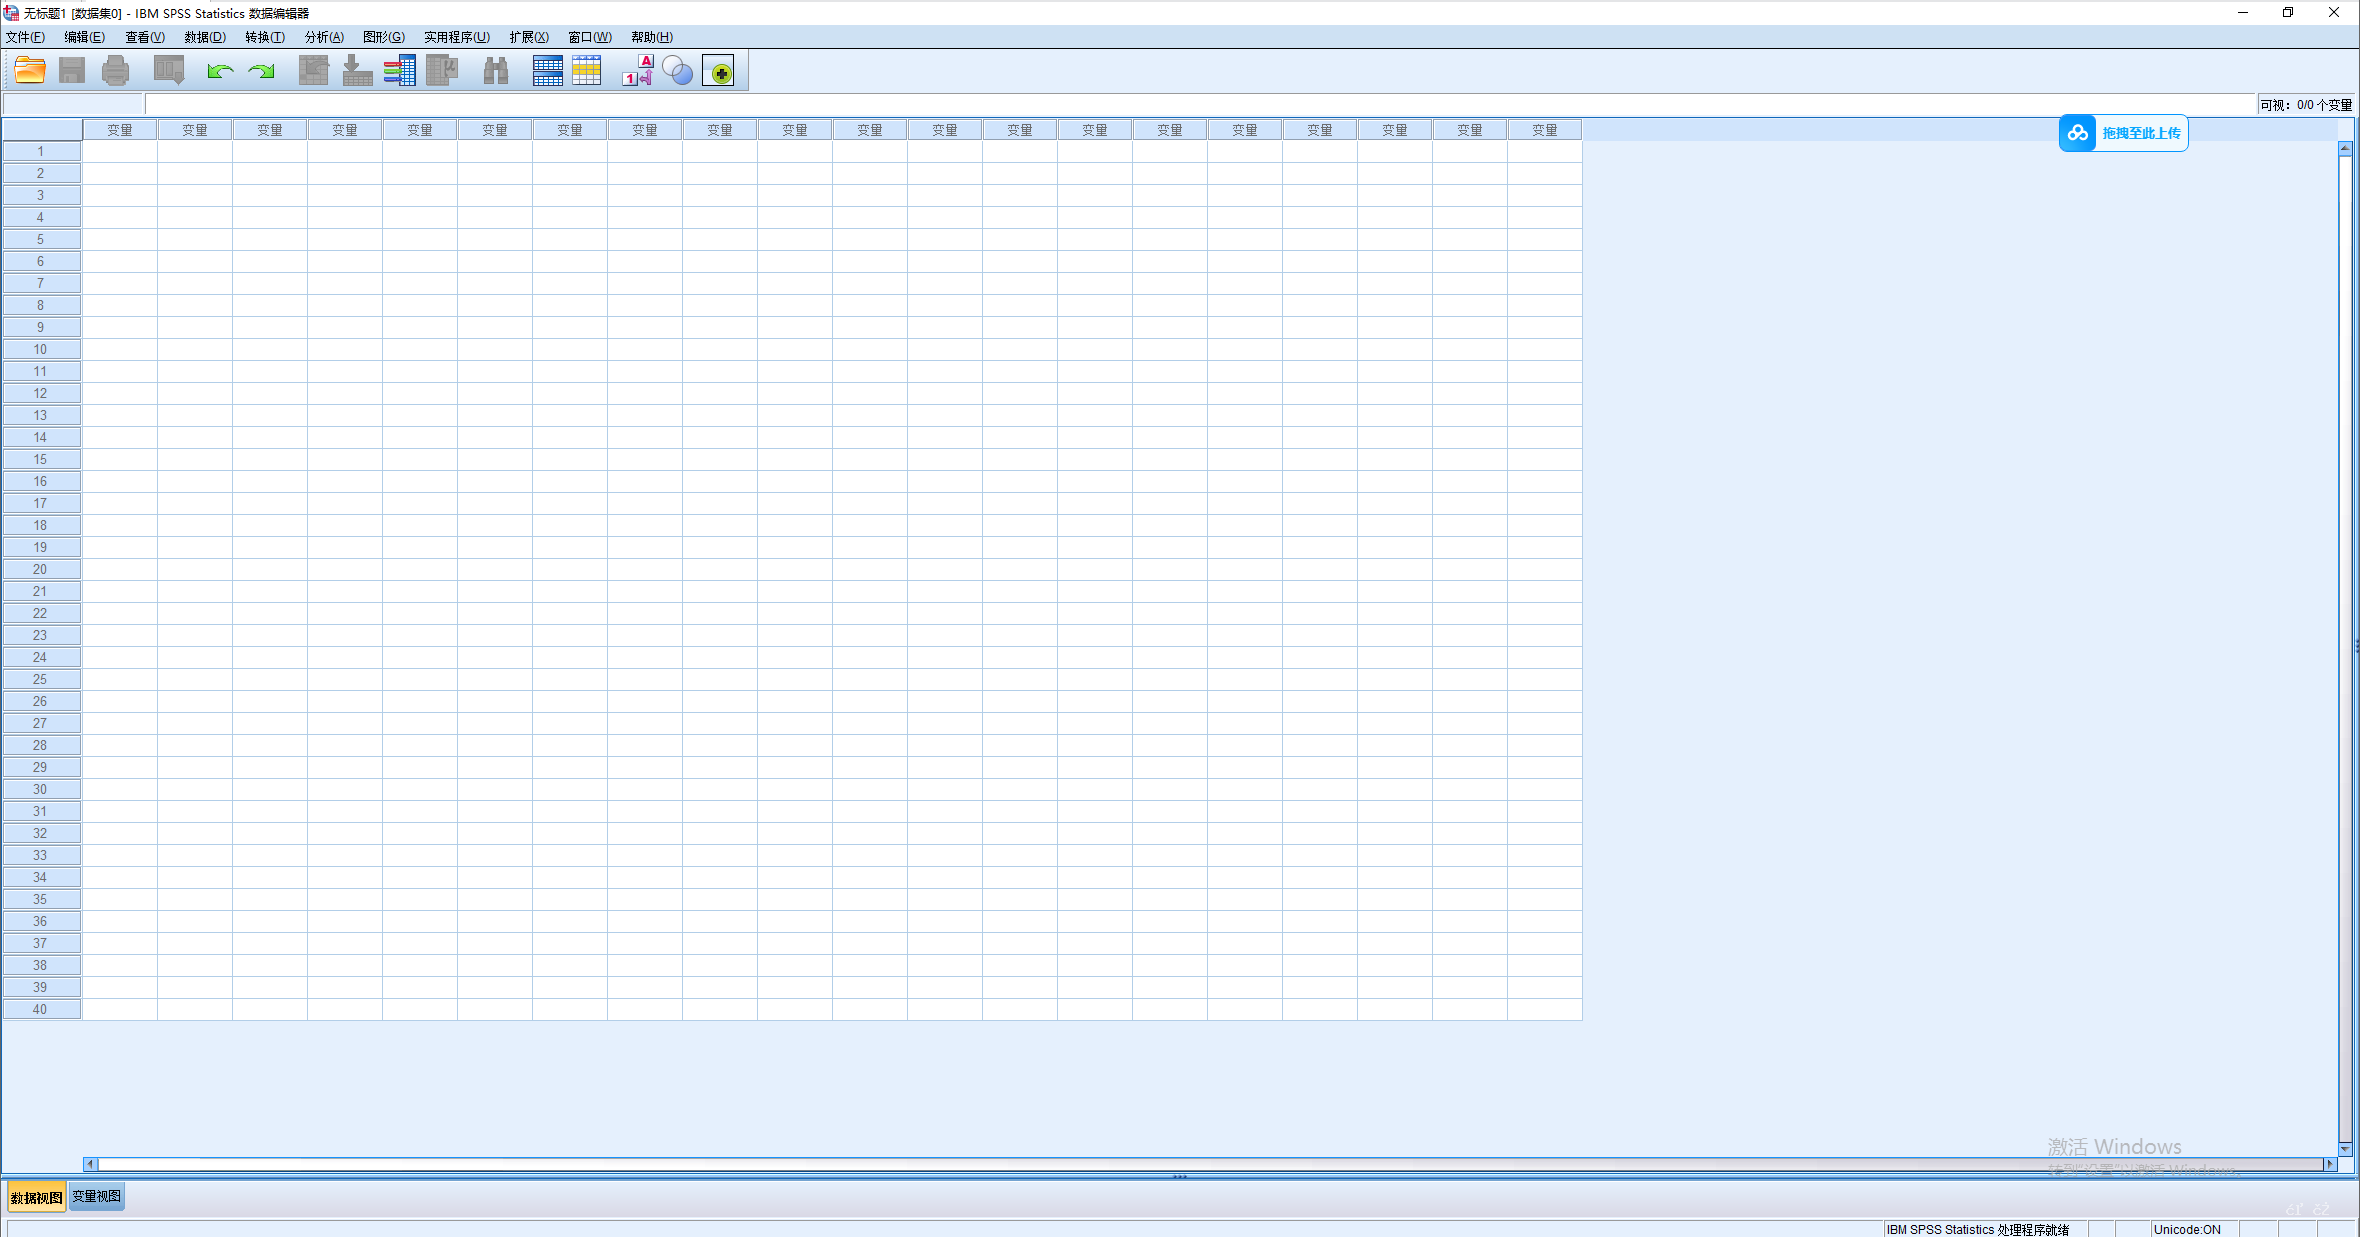Redo an action using the green redo arrow

pyautogui.click(x=260, y=70)
